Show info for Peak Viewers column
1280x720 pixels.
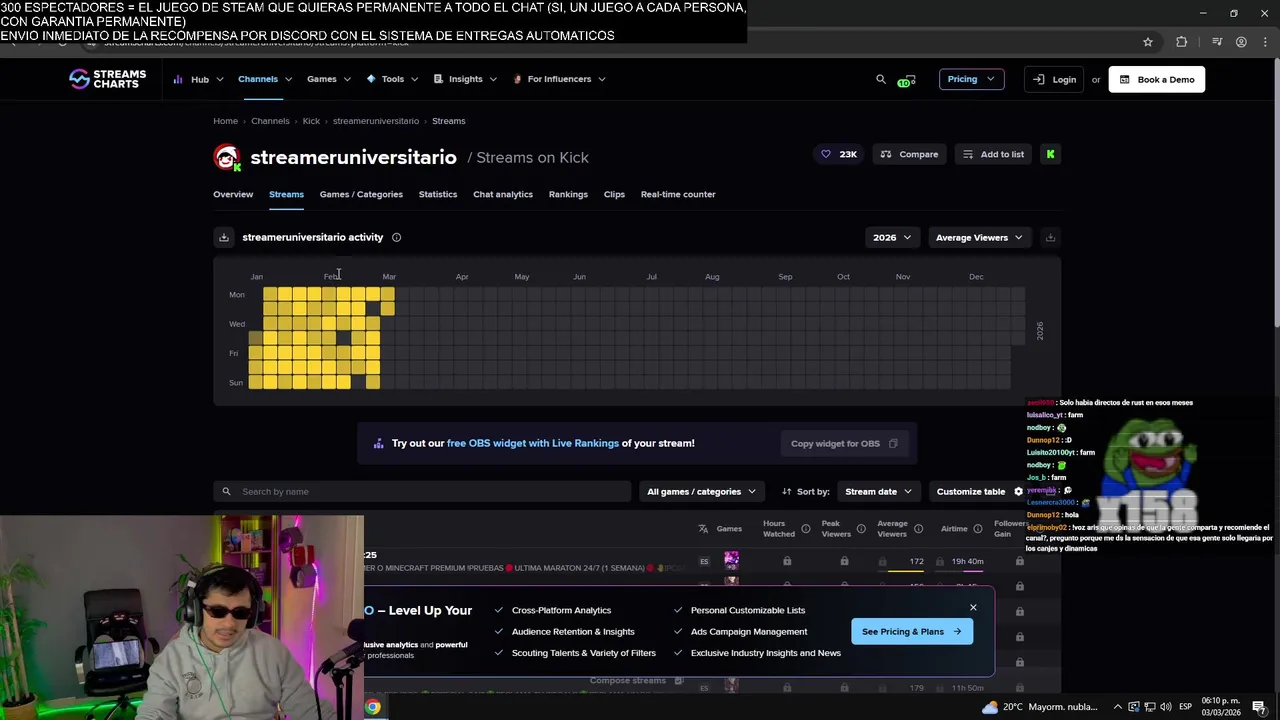point(861,528)
